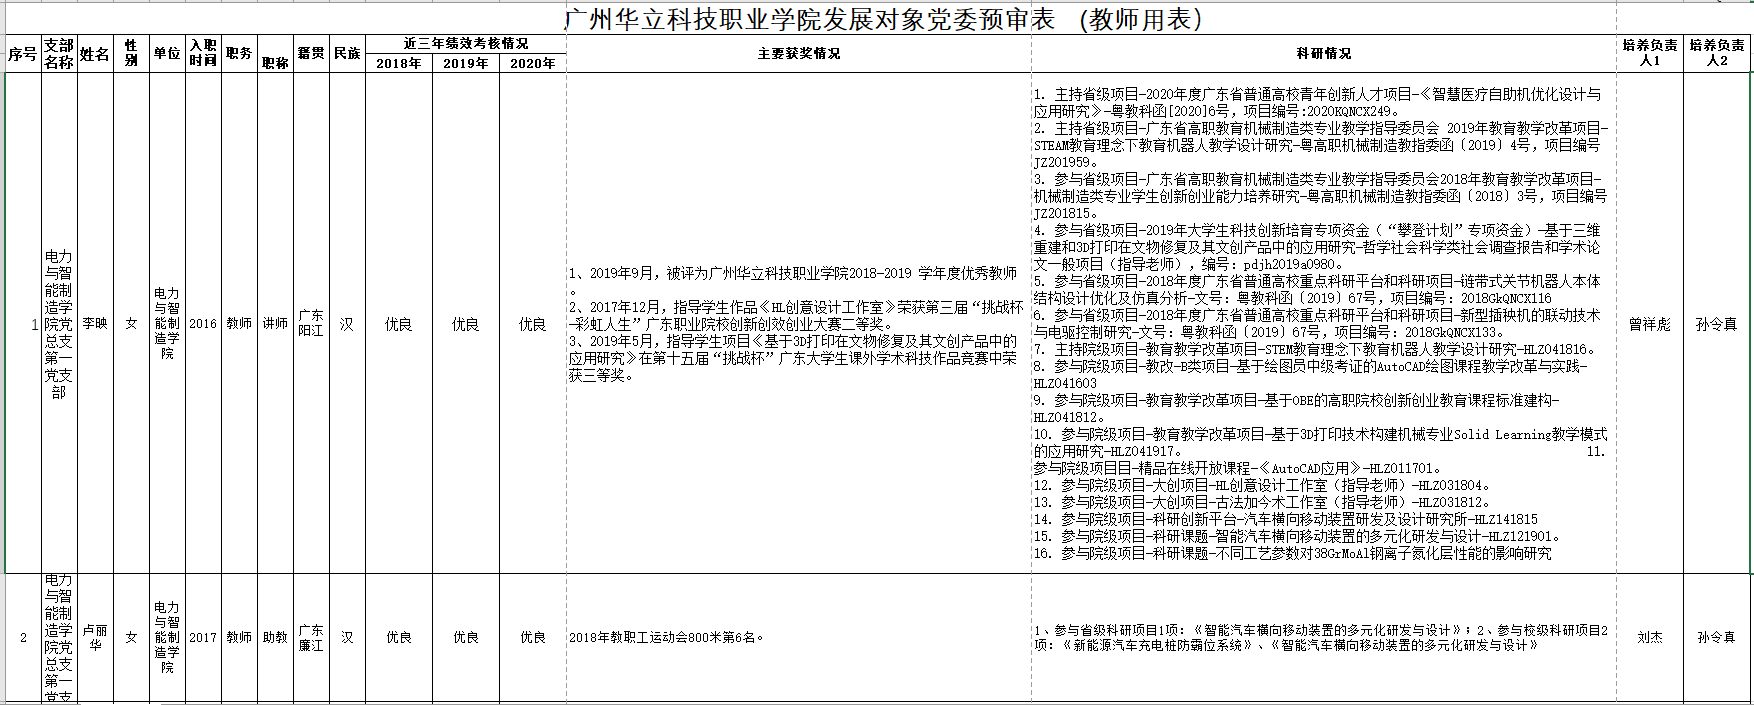Select 2020年 优良 rating in 李映's row

point(533,324)
